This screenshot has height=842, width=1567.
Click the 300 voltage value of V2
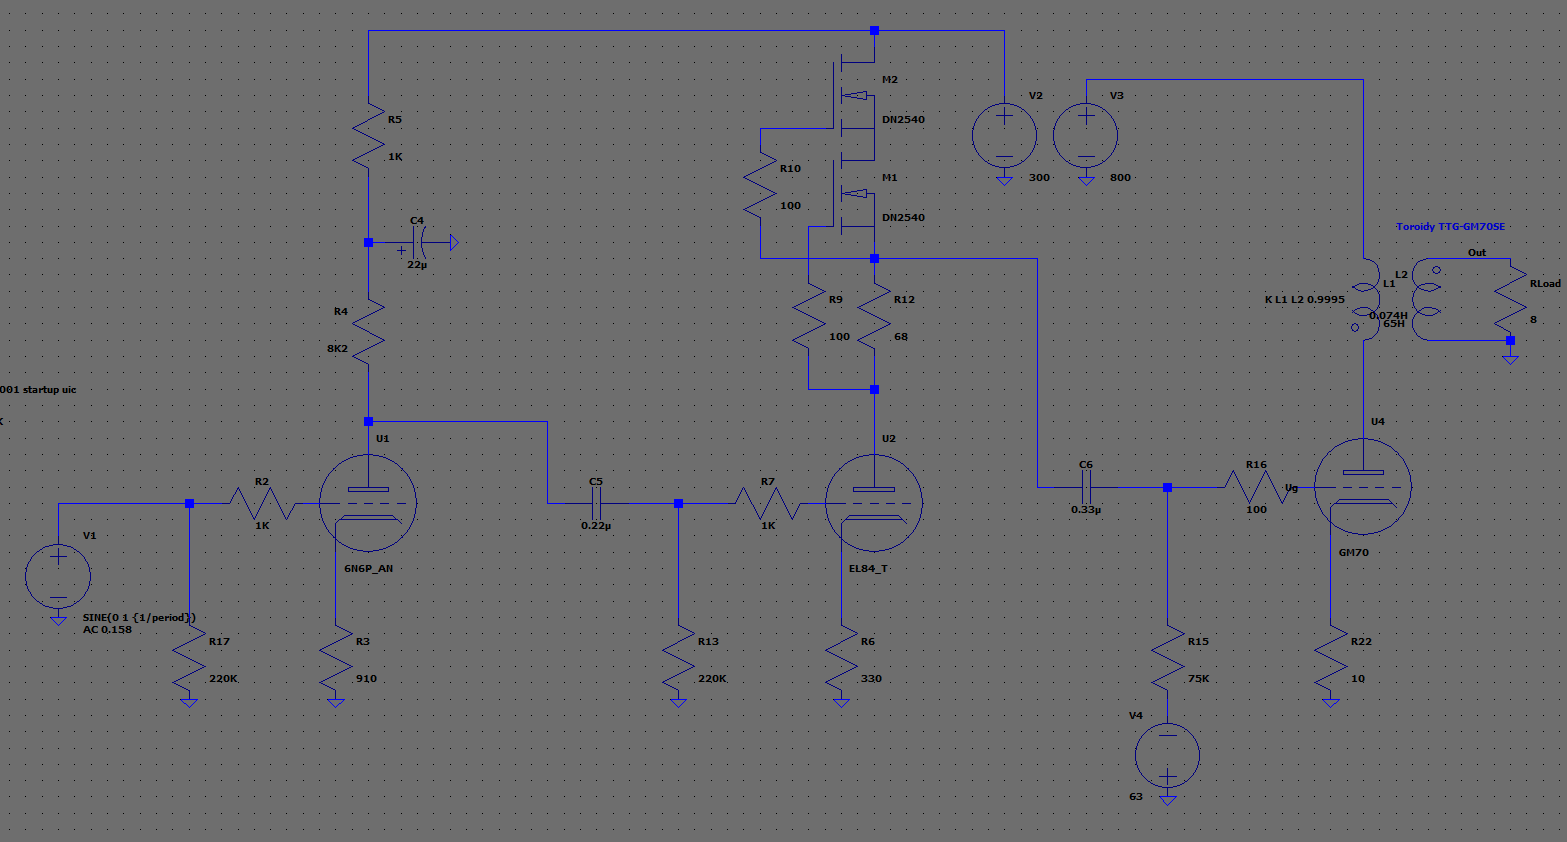1039,177
